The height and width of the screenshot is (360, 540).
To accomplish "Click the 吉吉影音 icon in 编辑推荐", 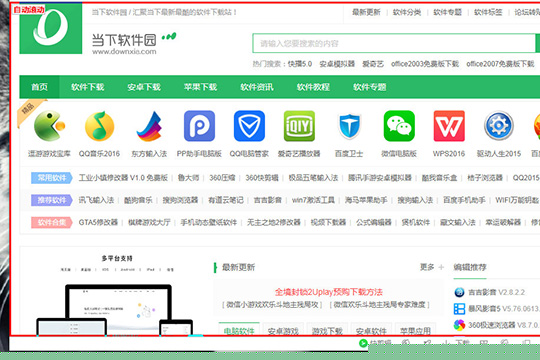I will point(459,292).
